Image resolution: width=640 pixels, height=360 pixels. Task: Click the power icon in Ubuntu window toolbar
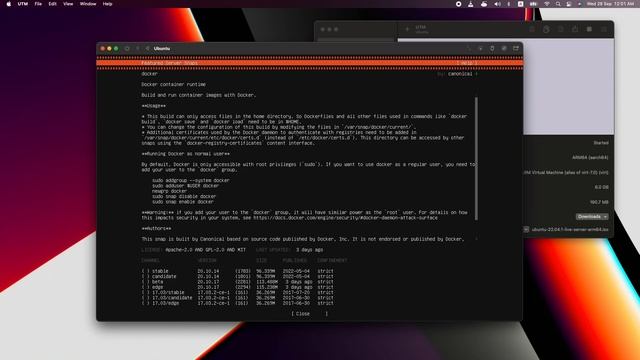127,49
